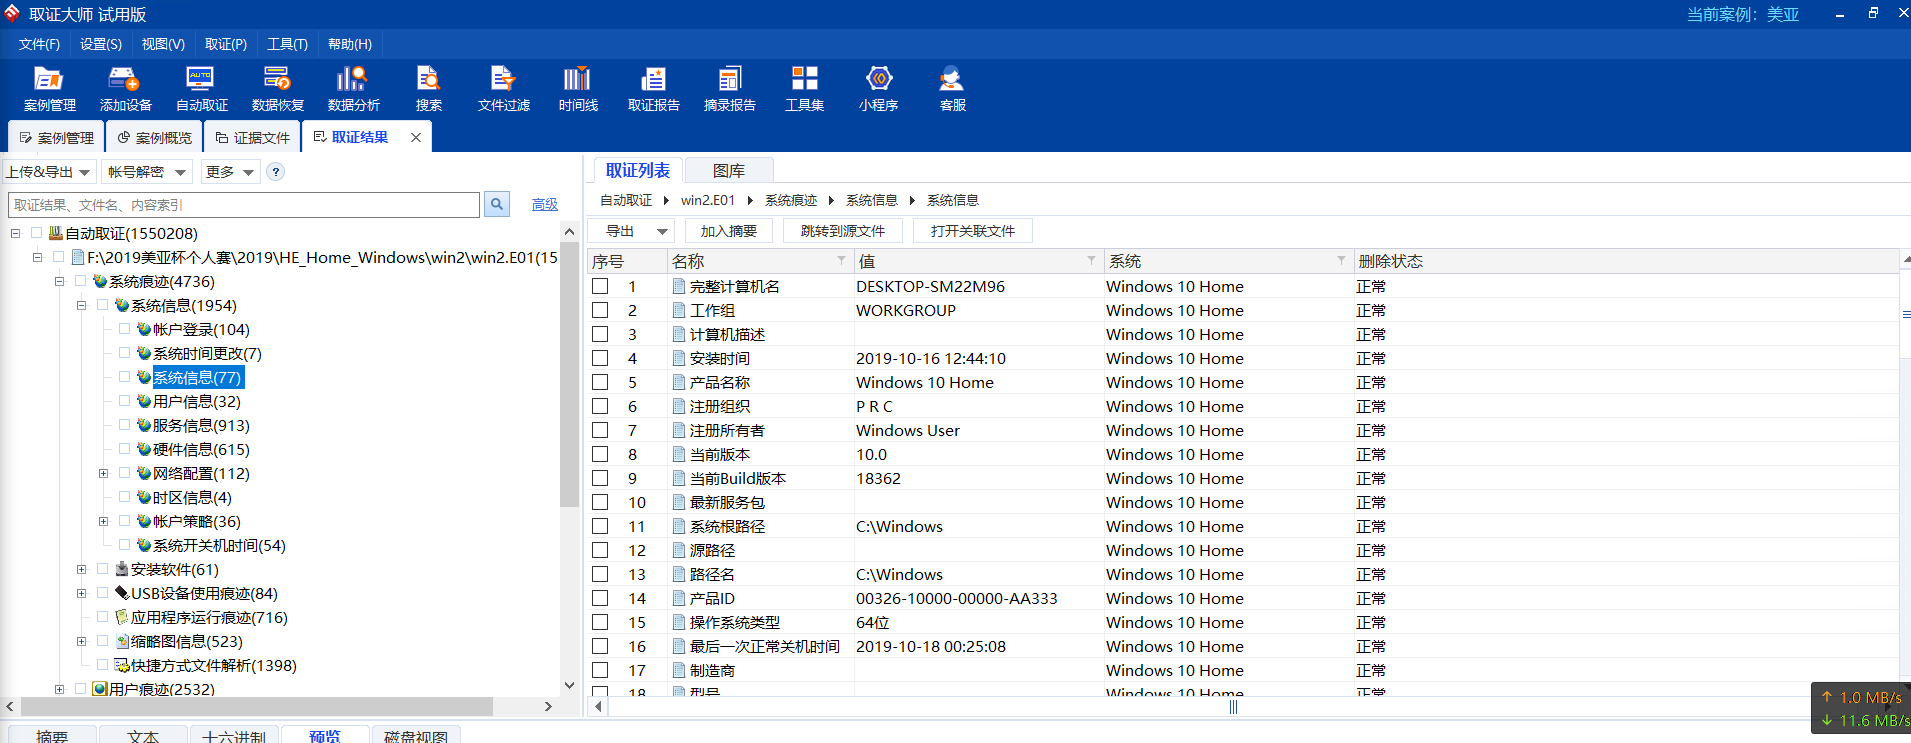The height and width of the screenshot is (743, 1911).
Task: Click the win2.E01 breadcrumb
Action: click(708, 200)
